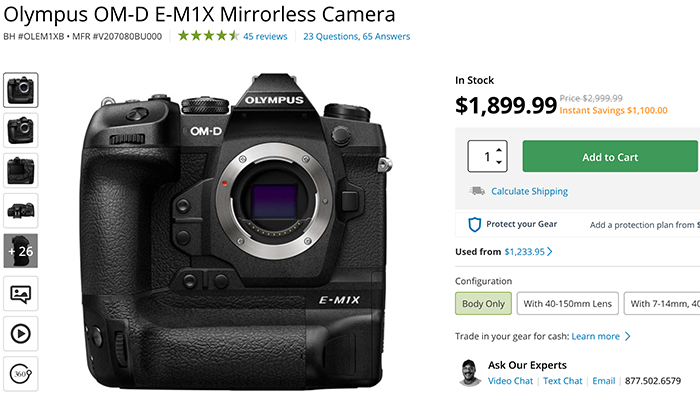Choose the With 40-150mm Lens configuration

pos(567,303)
